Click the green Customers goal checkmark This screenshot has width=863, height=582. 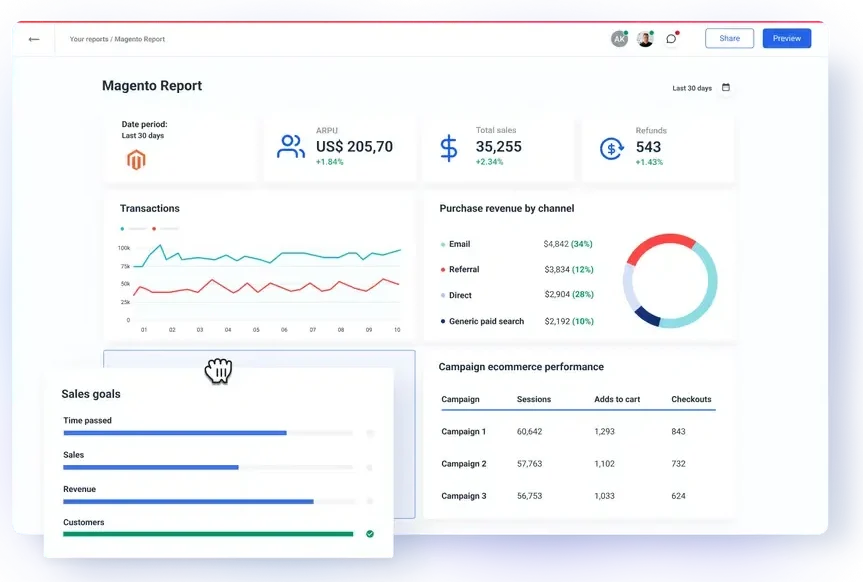pos(370,534)
